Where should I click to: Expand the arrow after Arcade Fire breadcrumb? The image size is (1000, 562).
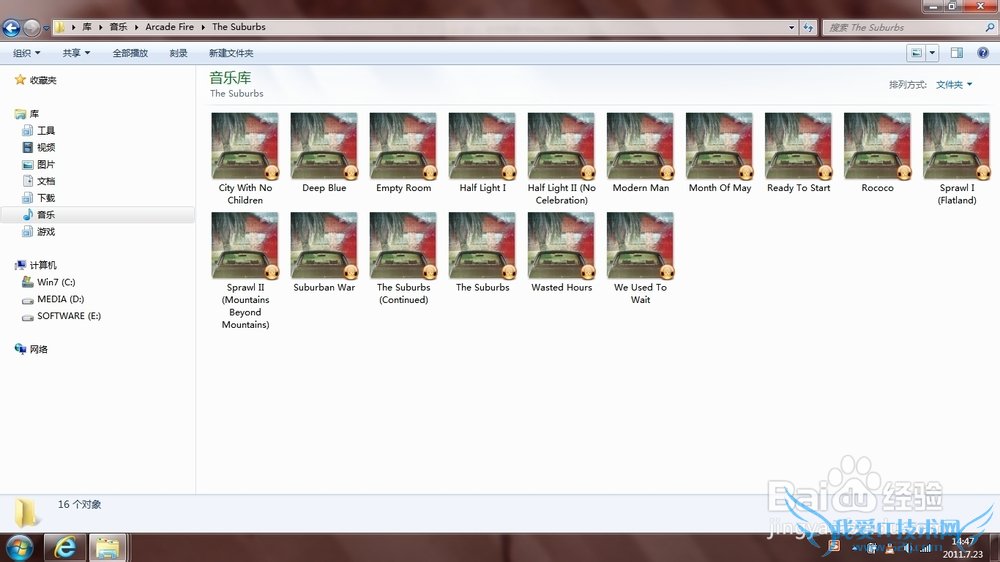(203, 27)
